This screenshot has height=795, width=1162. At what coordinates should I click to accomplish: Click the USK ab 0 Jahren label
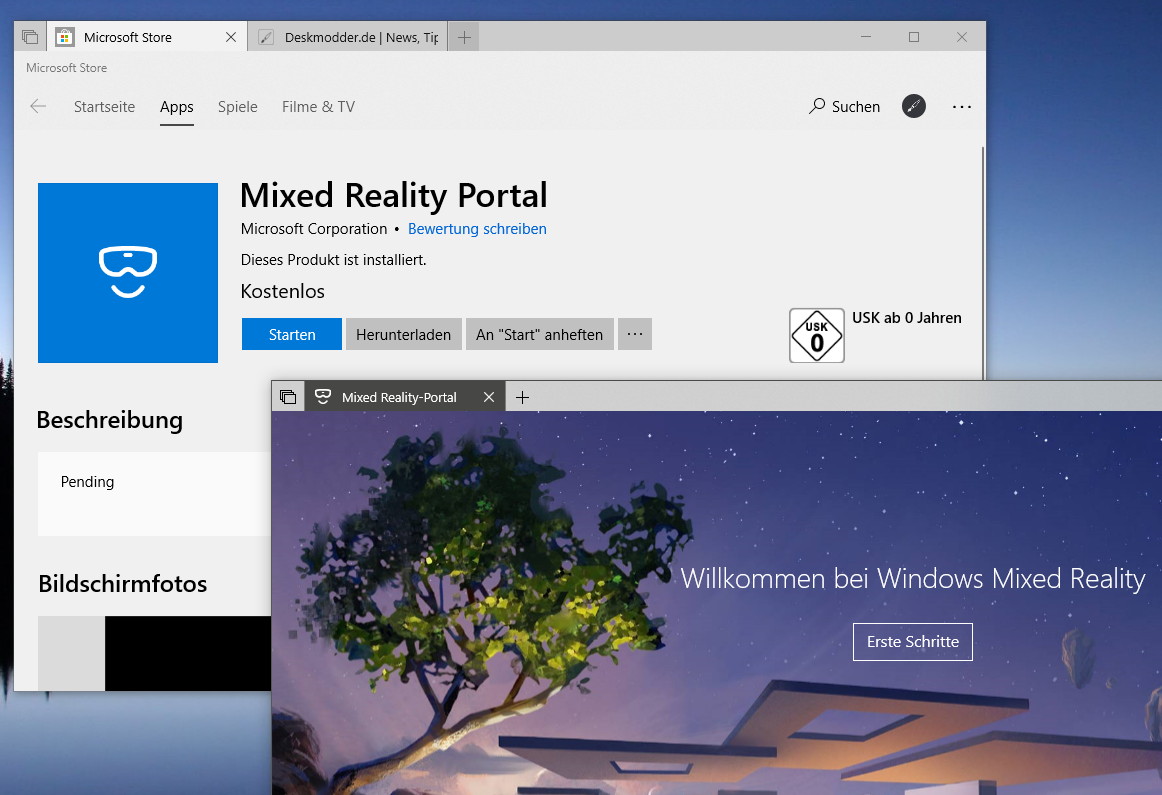point(907,318)
